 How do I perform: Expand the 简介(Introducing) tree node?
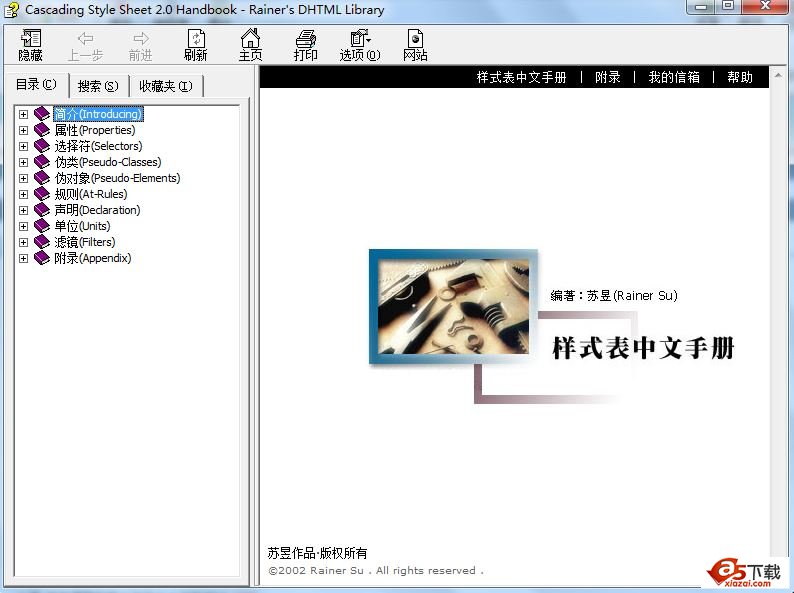23,114
